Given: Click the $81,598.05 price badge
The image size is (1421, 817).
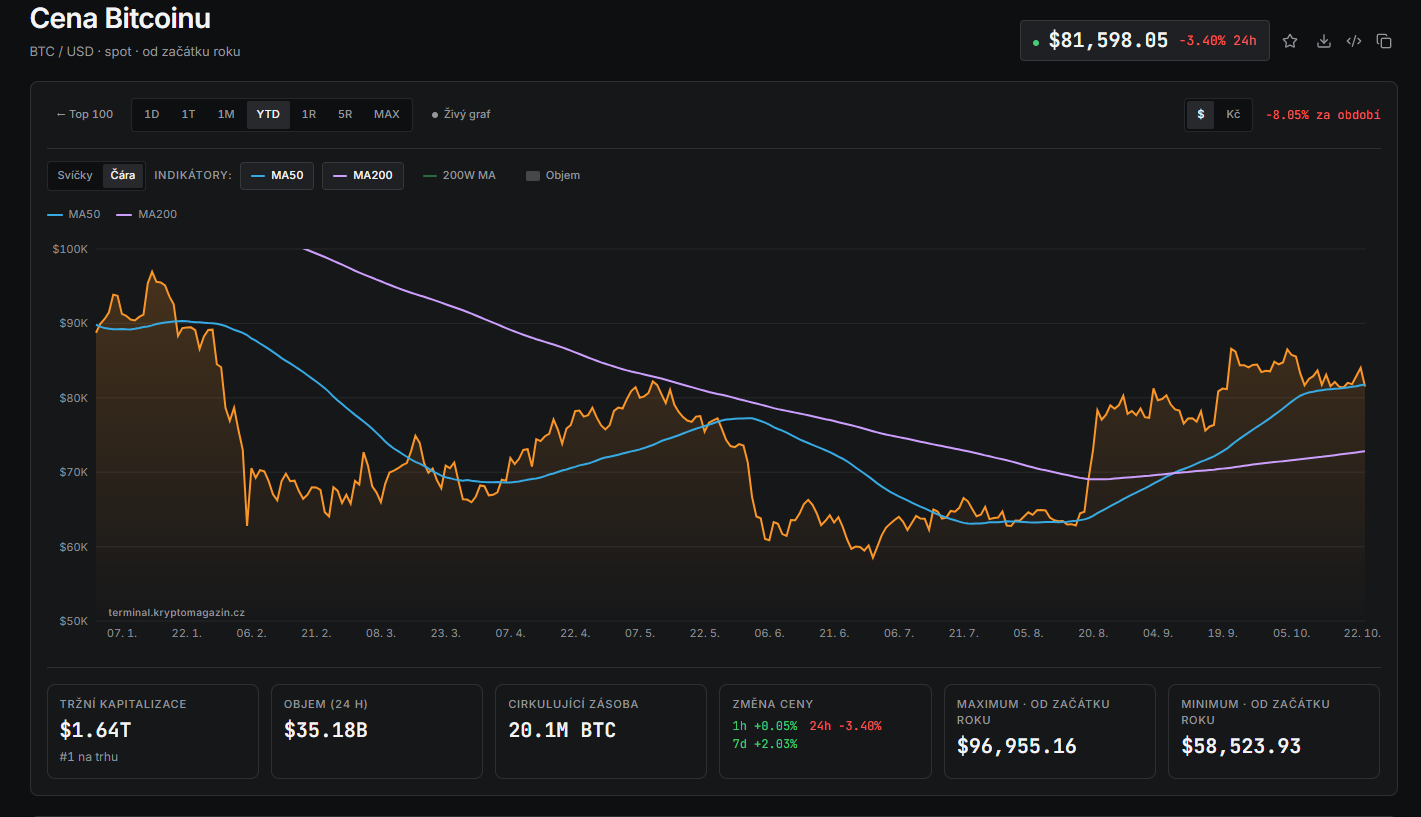Looking at the screenshot, I should tap(1145, 41).
